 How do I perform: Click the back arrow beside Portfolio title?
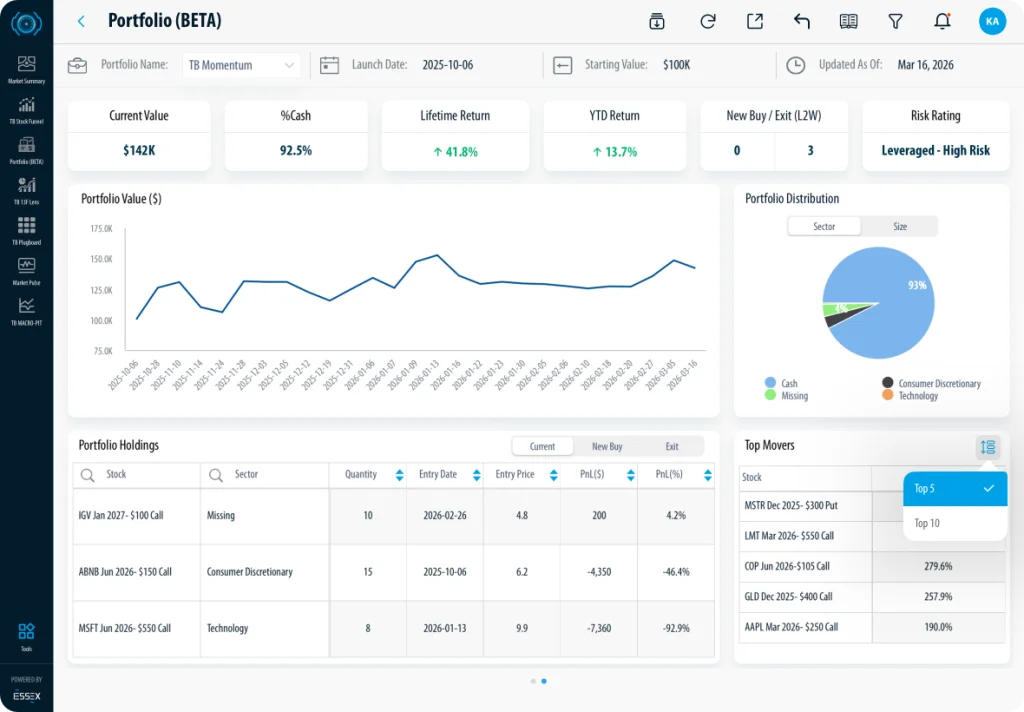(x=81, y=21)
